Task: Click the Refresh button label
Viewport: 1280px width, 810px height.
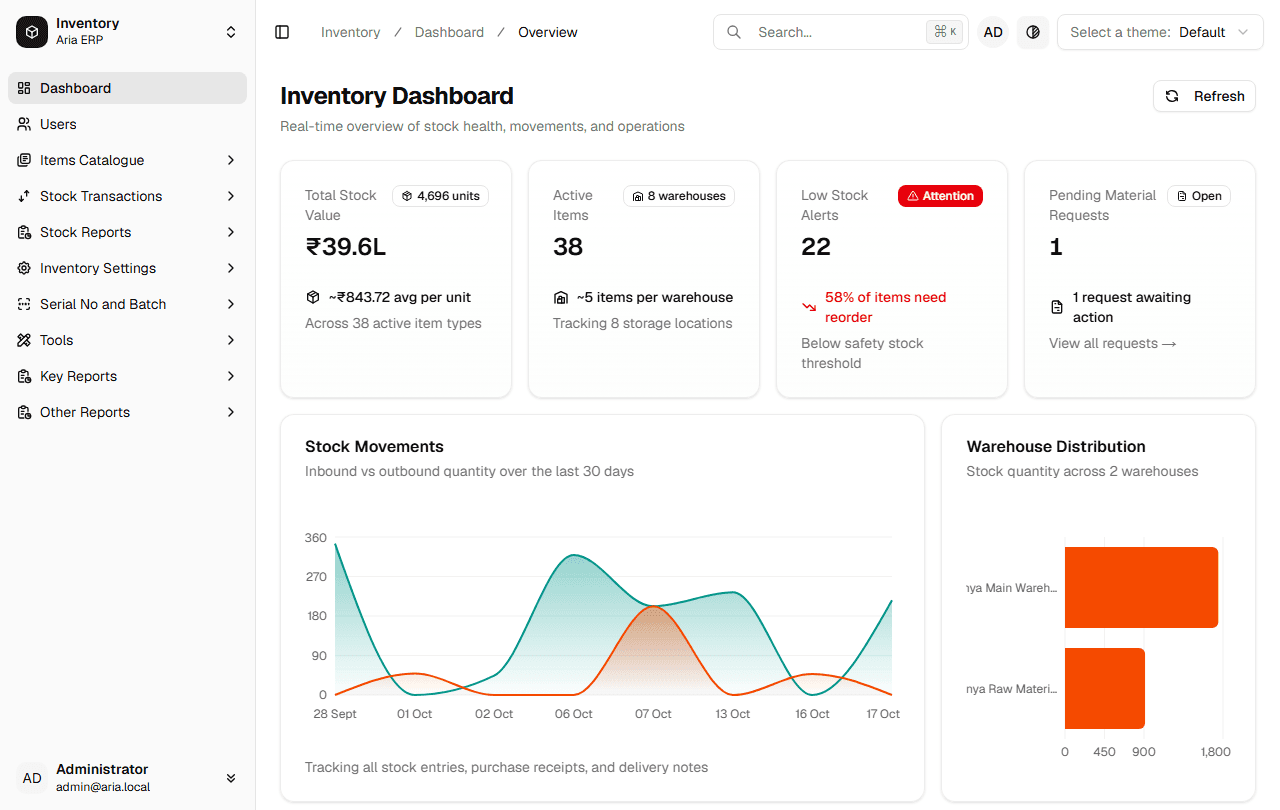Action: pyautogui.click(x=1219, y=96)
